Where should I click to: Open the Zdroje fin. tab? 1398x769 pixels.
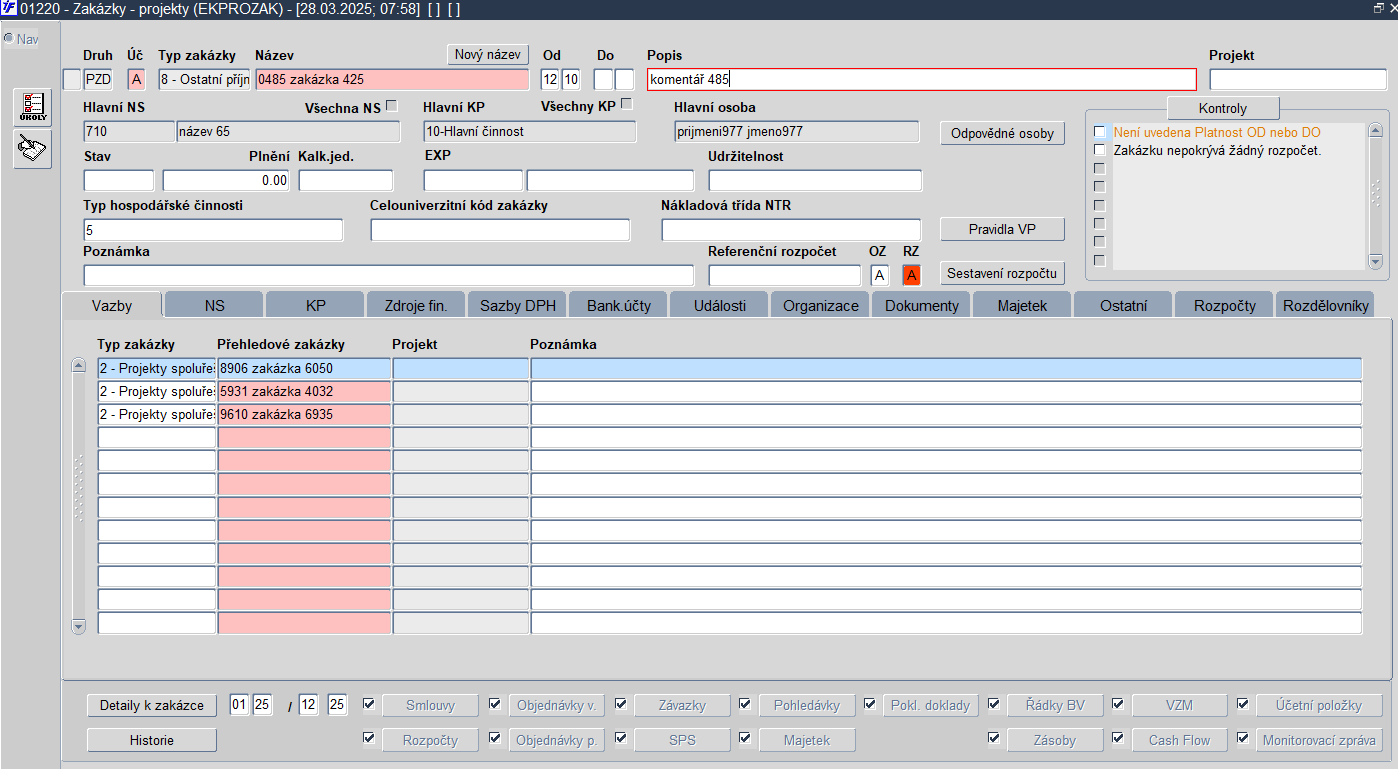click(x=416, y=305)
